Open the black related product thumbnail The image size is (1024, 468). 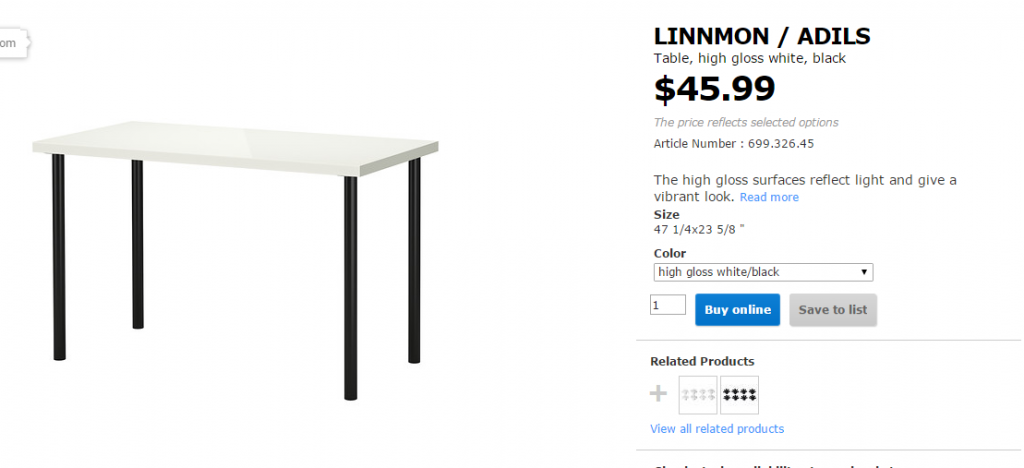(x=739, y=395)
